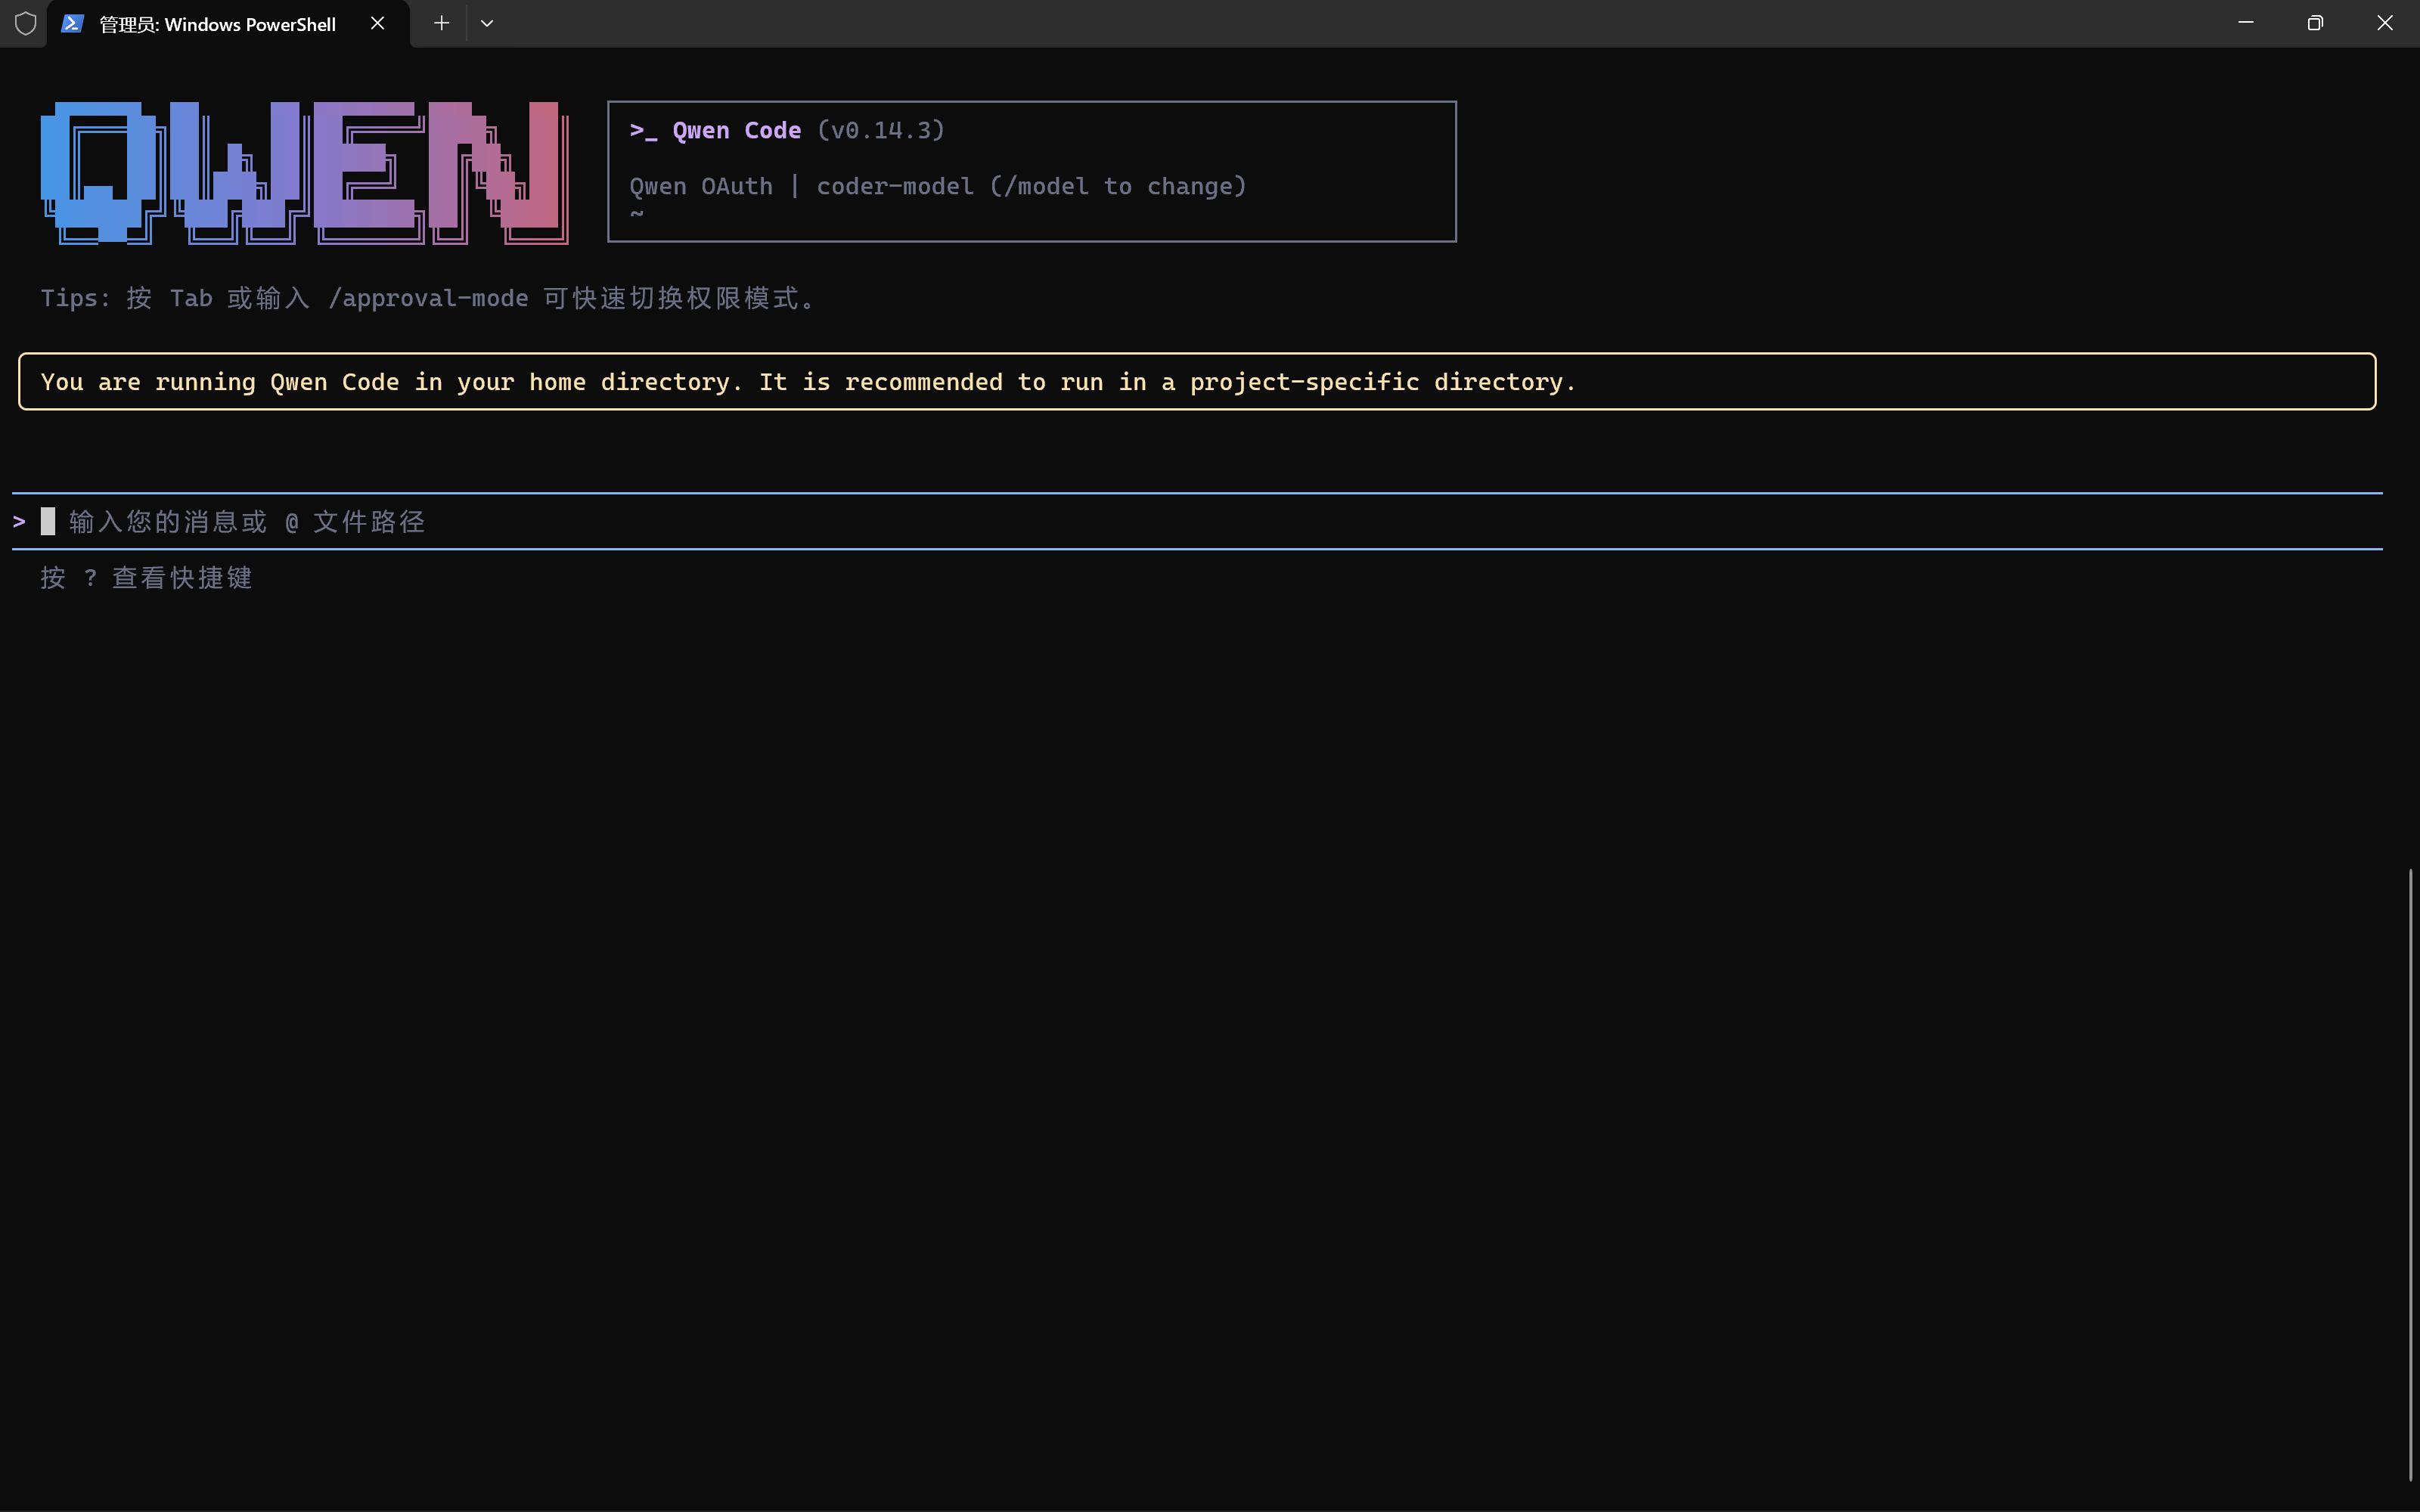Restore down the terminal window
Image resolution: width=2420 pixels, height=1512 pixels.
(2315, 23)
